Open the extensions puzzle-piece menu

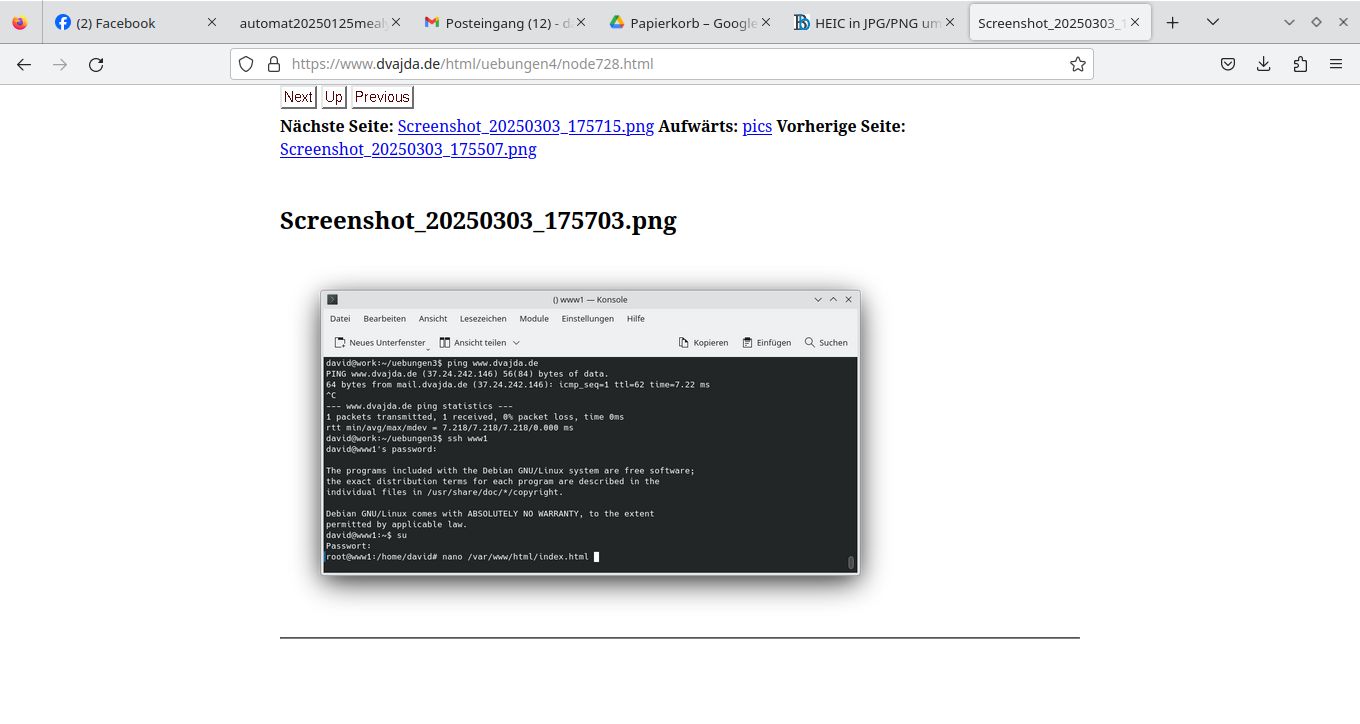(1300, 64)
